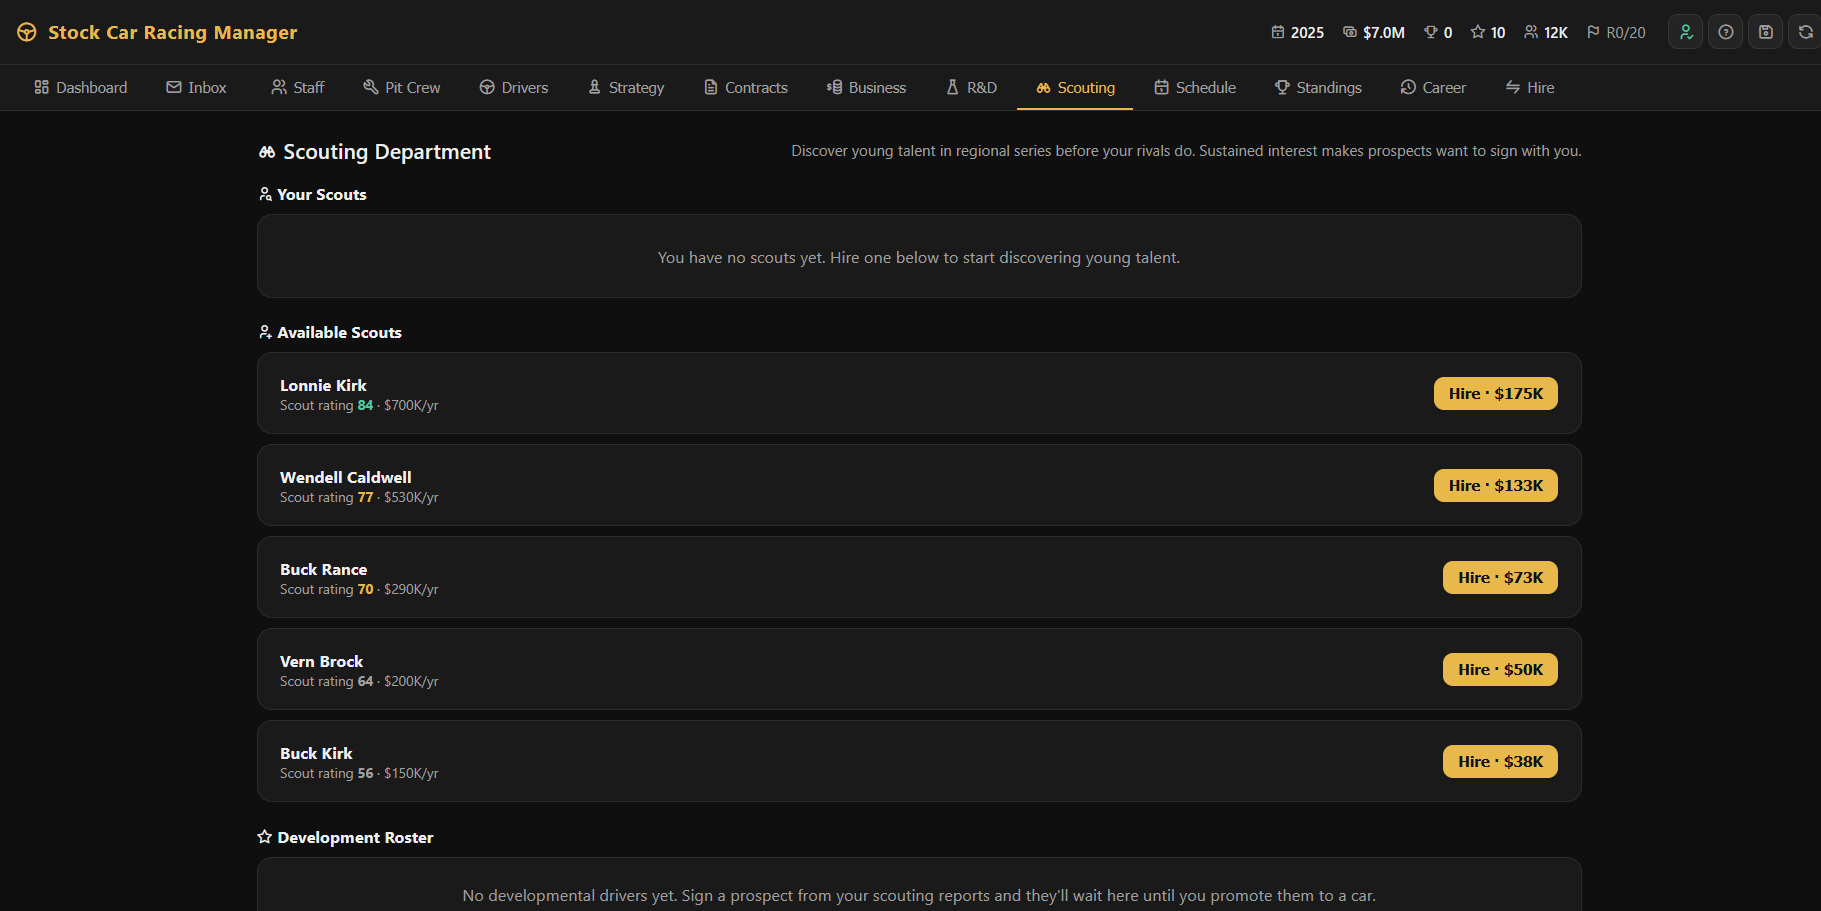Open the Inbox tab
This screenshot has height=911, width=1821.
[x=197, y=87]
